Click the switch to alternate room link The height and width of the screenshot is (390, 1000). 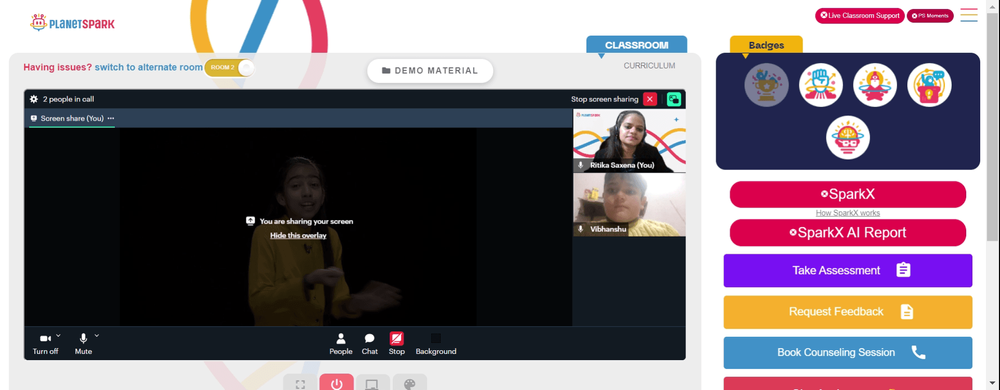coord(149,67)
